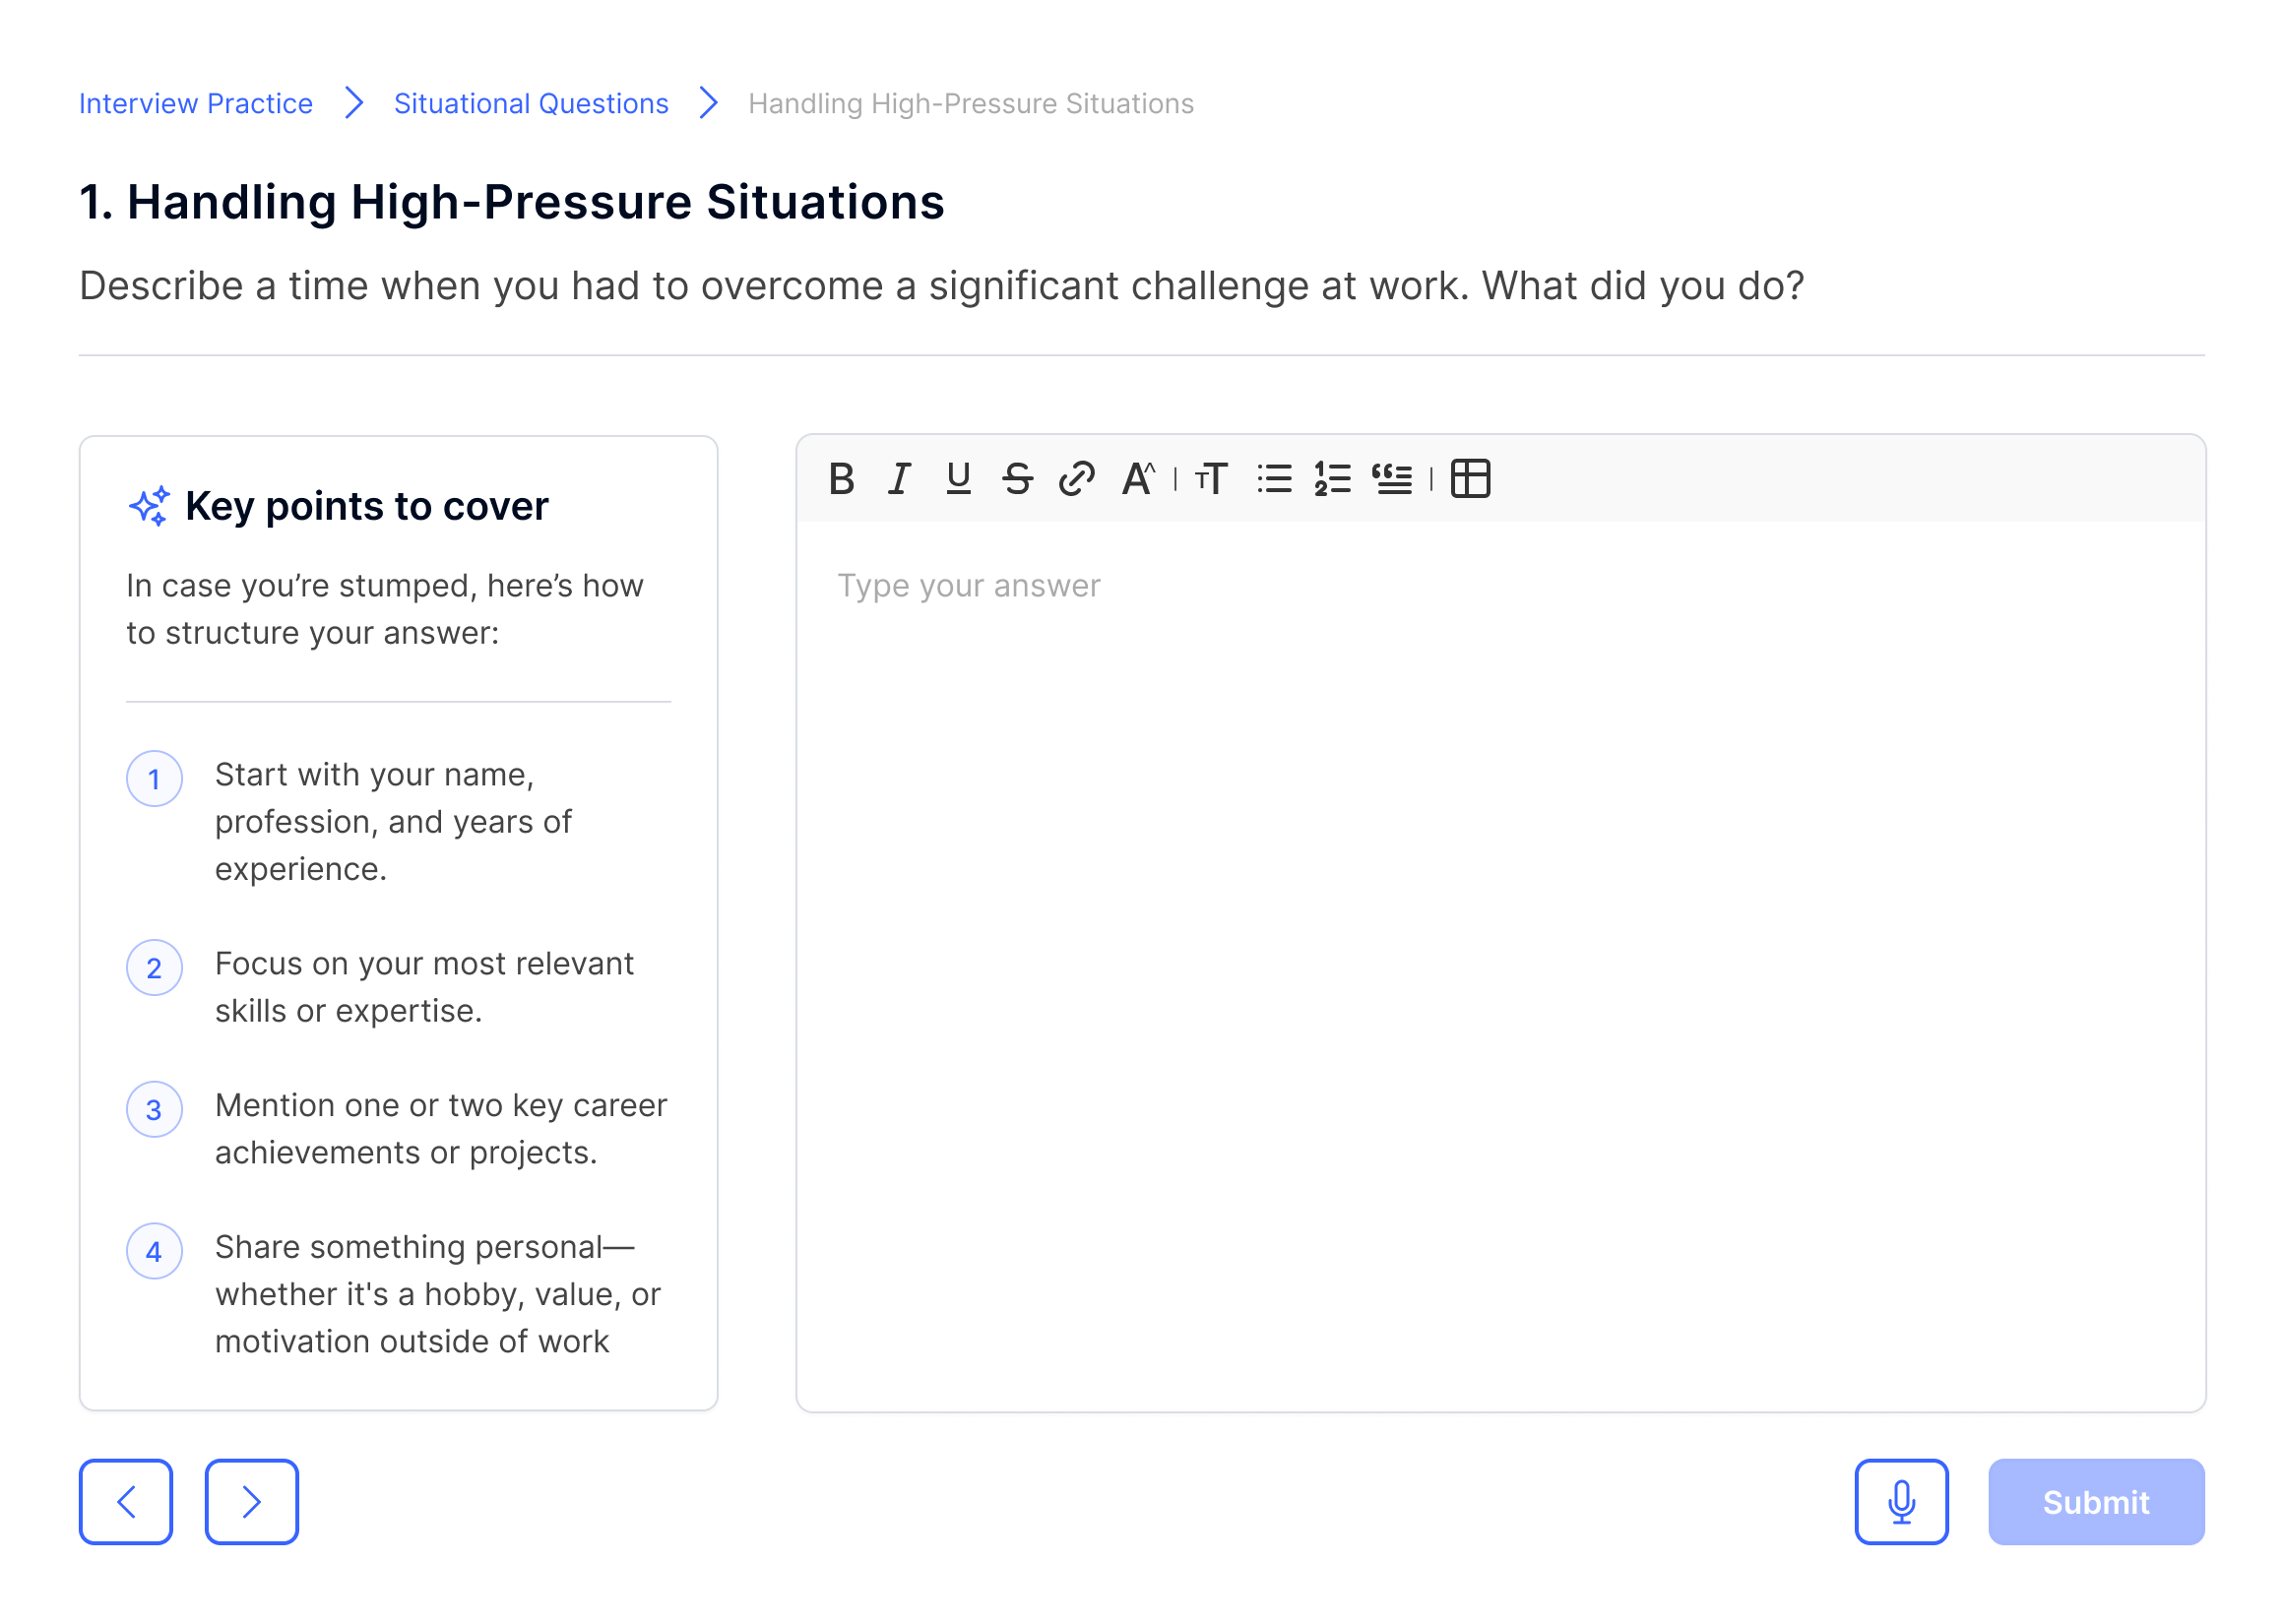Image resolution: width=2284 pixels, height=1624 pixels.
Task: Insert a numbered list
Action: point(1332,479)
